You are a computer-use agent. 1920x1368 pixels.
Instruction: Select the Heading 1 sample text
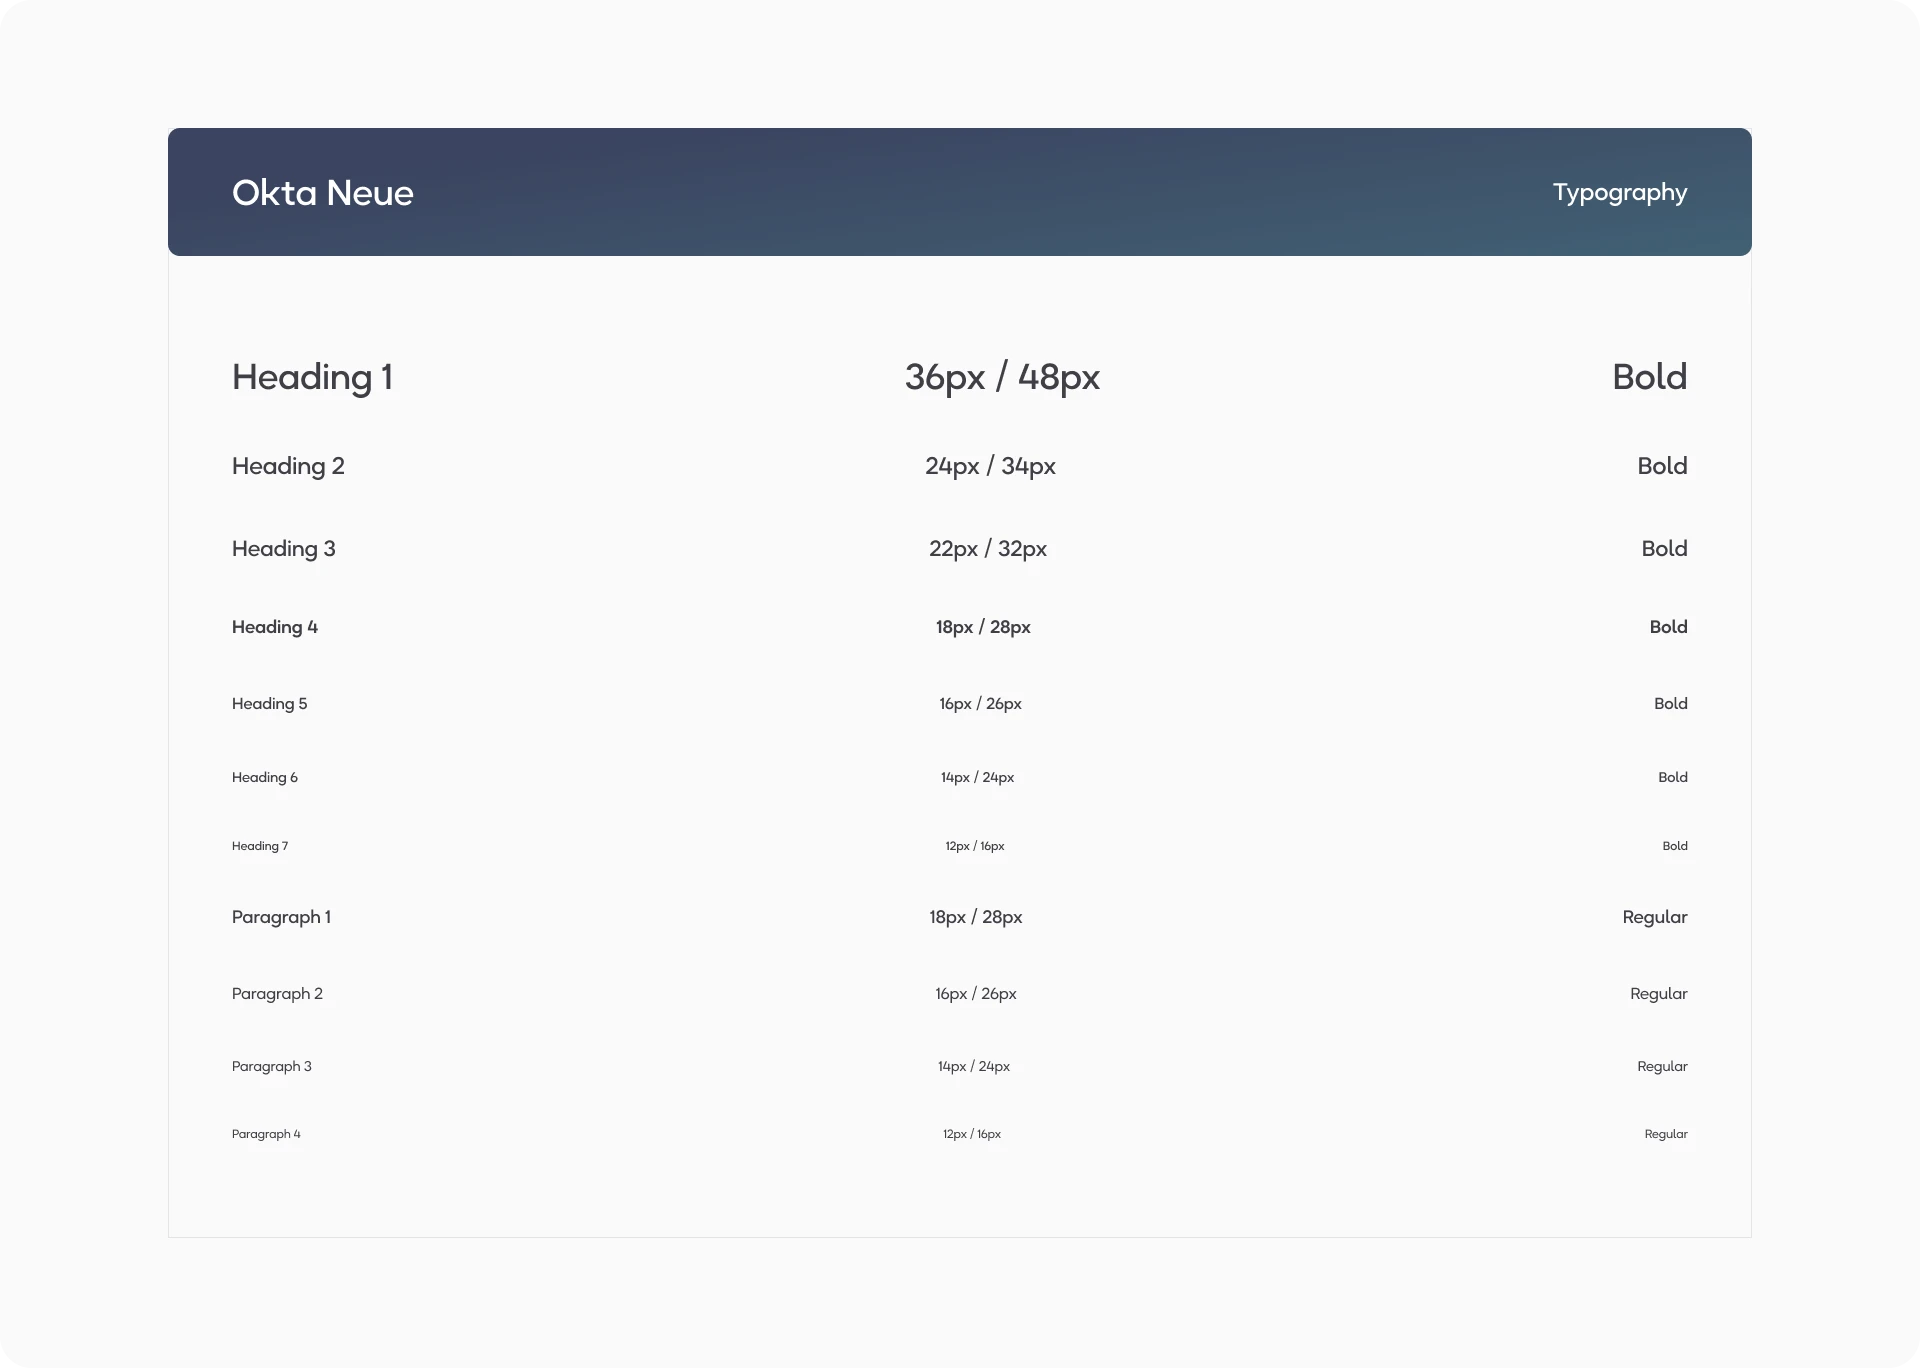pyautogui.click(x=312, y=377)
